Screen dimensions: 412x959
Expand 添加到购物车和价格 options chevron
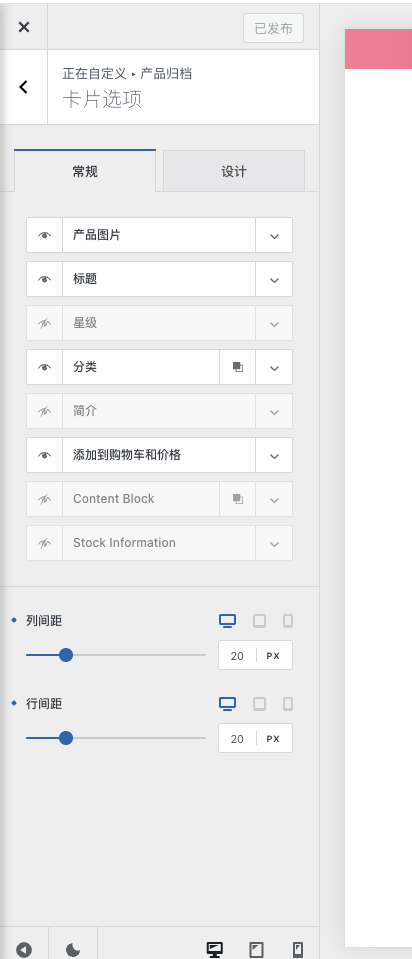click(274, 456)
